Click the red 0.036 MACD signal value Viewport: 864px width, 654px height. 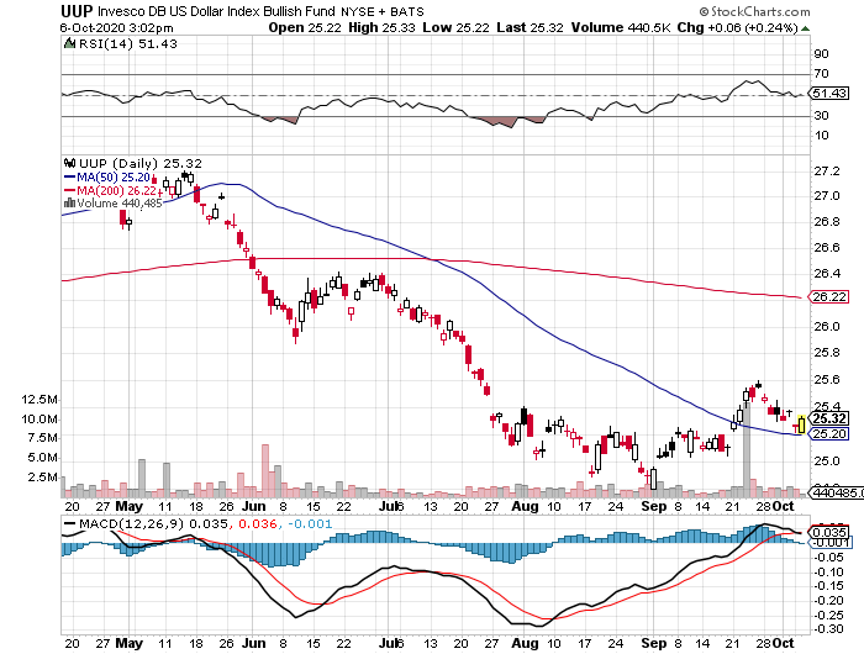(x=257, y=524)
